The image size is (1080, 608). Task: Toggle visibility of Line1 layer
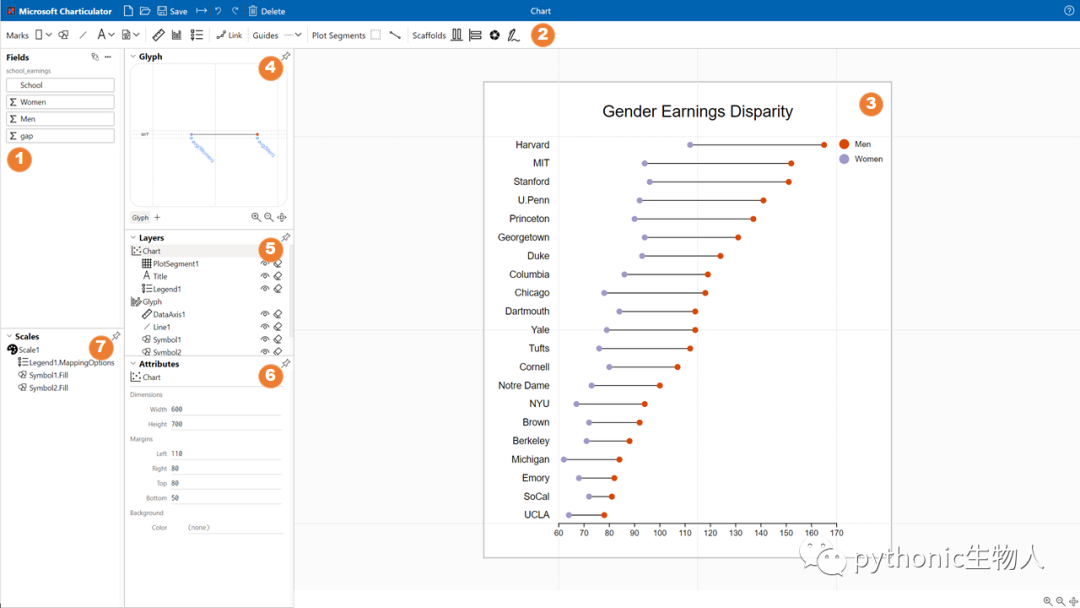(264, 327)
